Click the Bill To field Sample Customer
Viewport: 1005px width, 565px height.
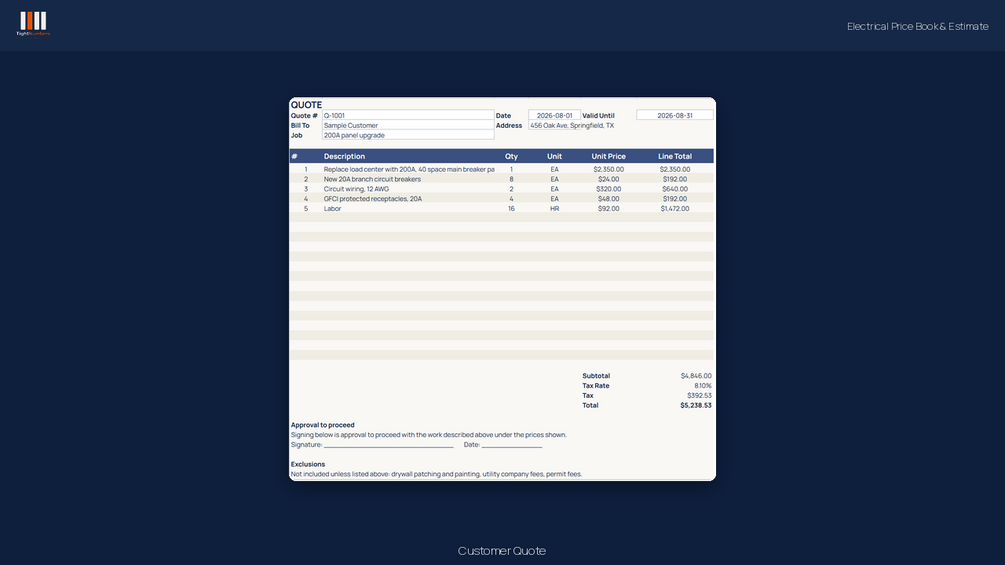click(x=408, y=126)
